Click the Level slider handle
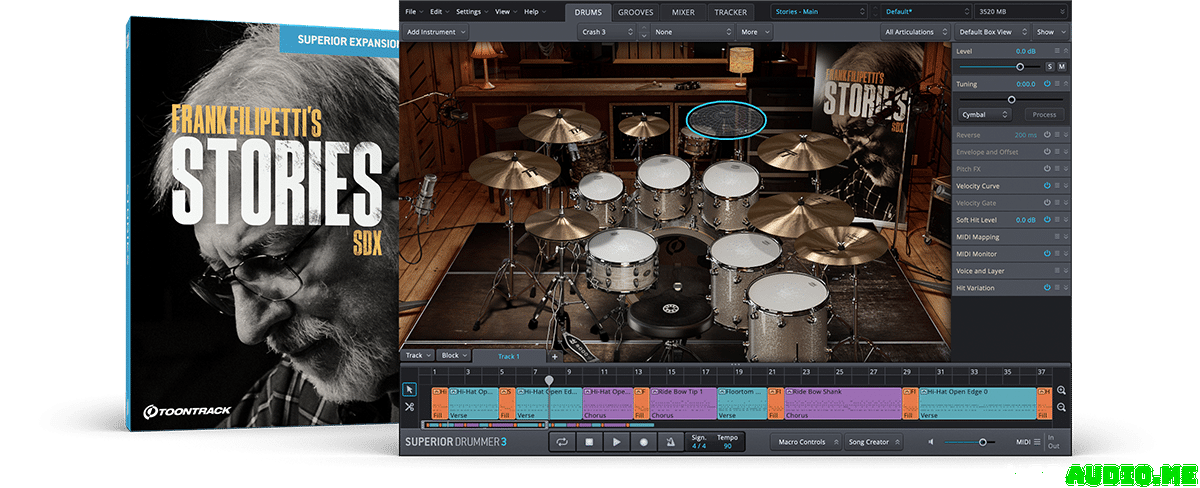 (1020, 66)
